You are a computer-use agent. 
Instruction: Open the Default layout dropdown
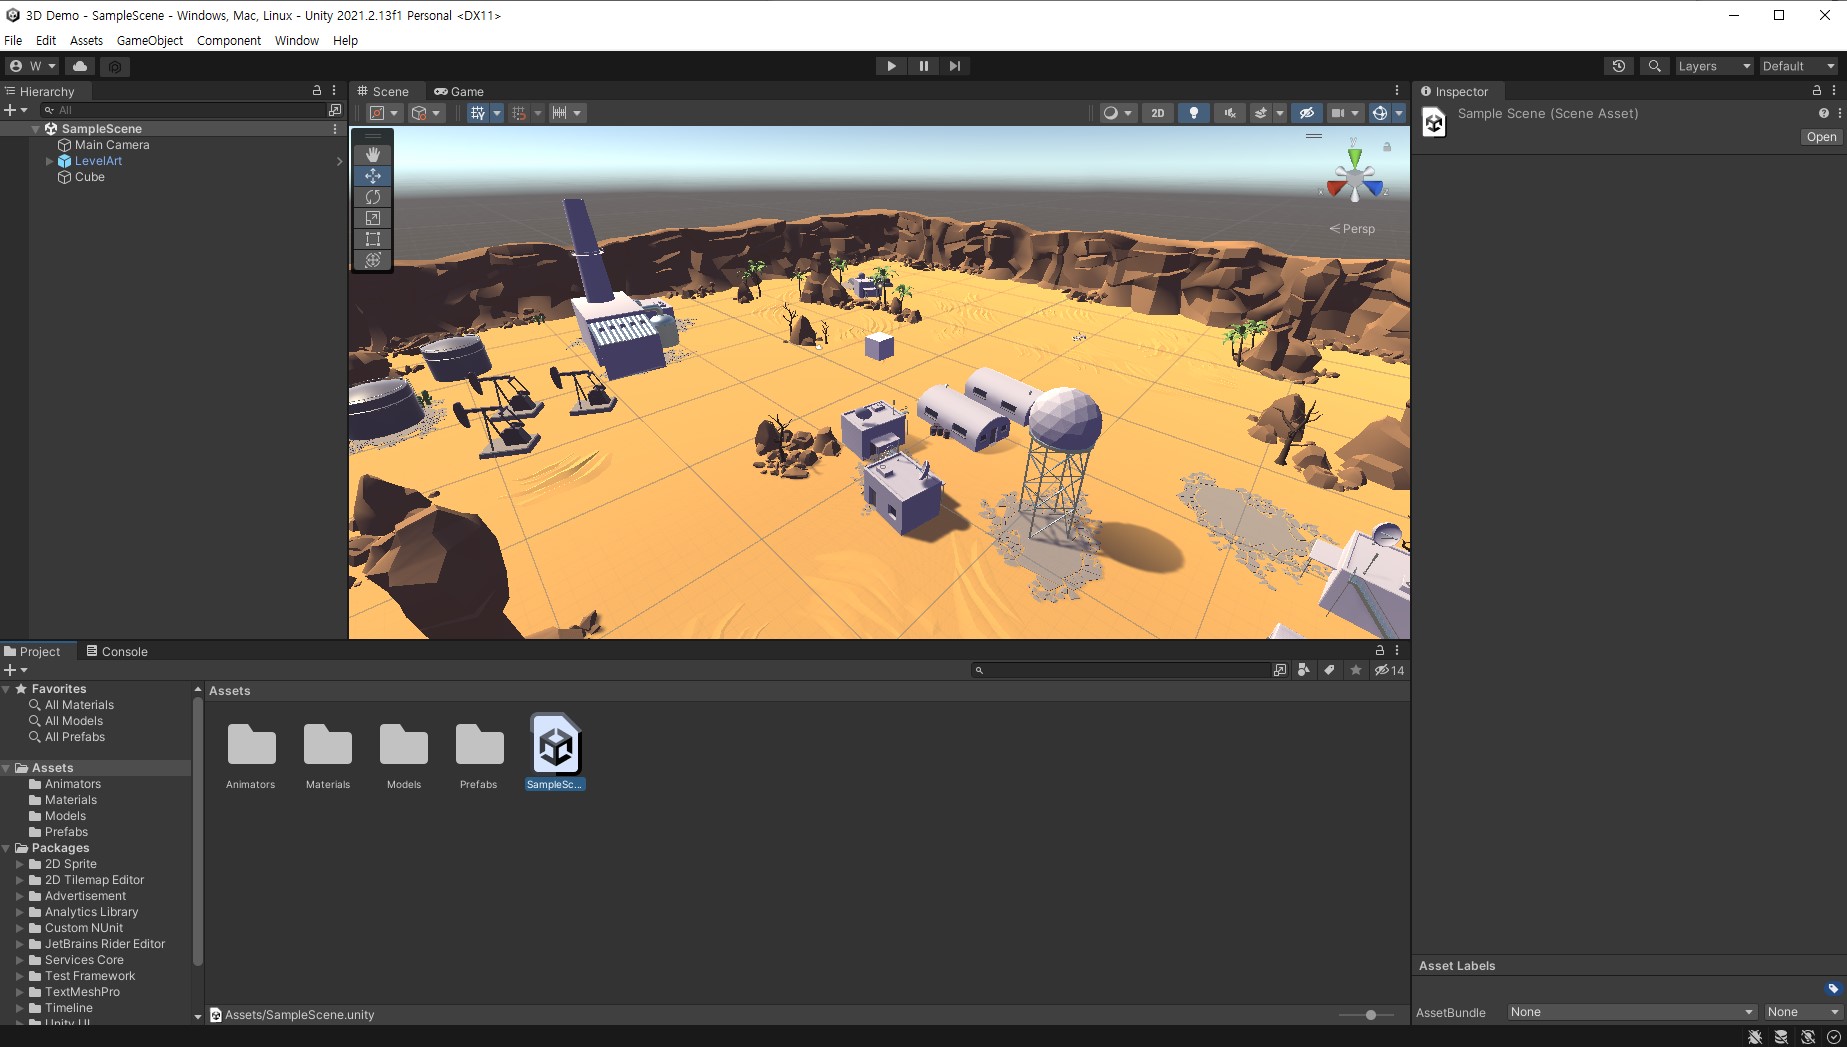coord(1798,66)
